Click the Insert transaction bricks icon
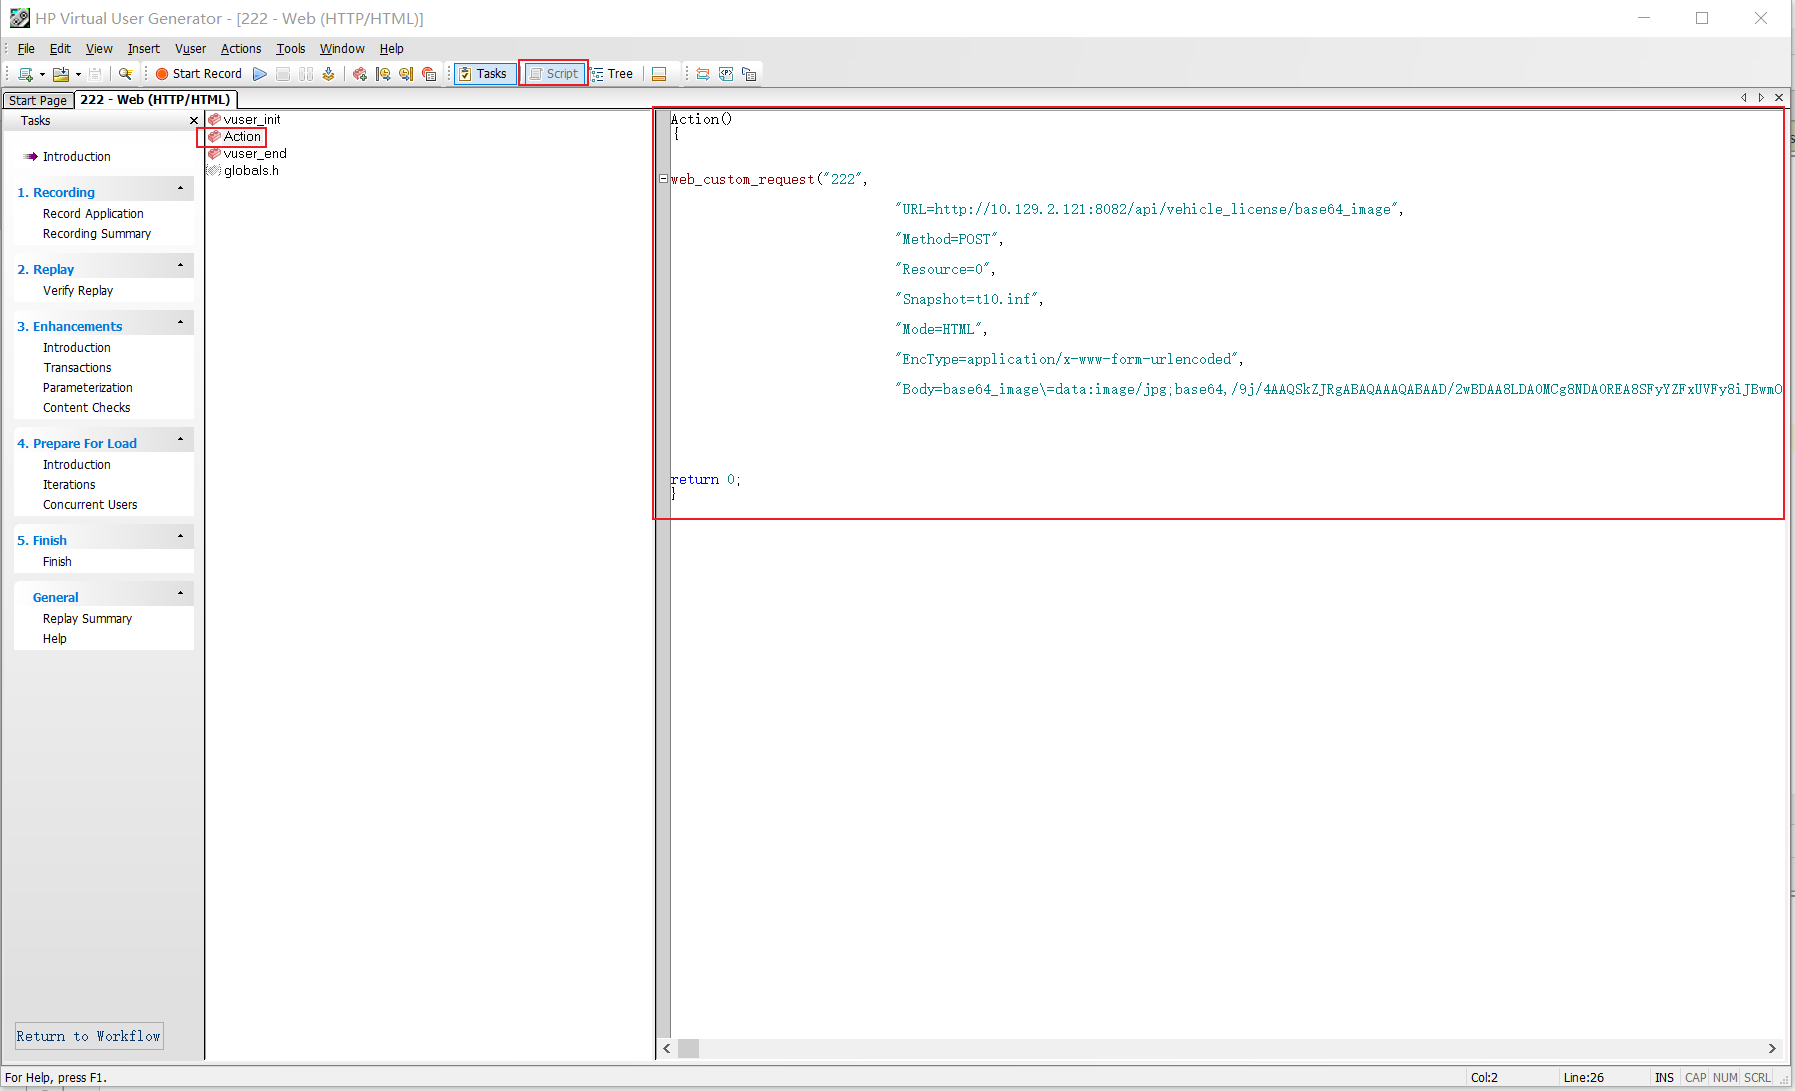1795x1091 pixels. (x=360, y=74)
